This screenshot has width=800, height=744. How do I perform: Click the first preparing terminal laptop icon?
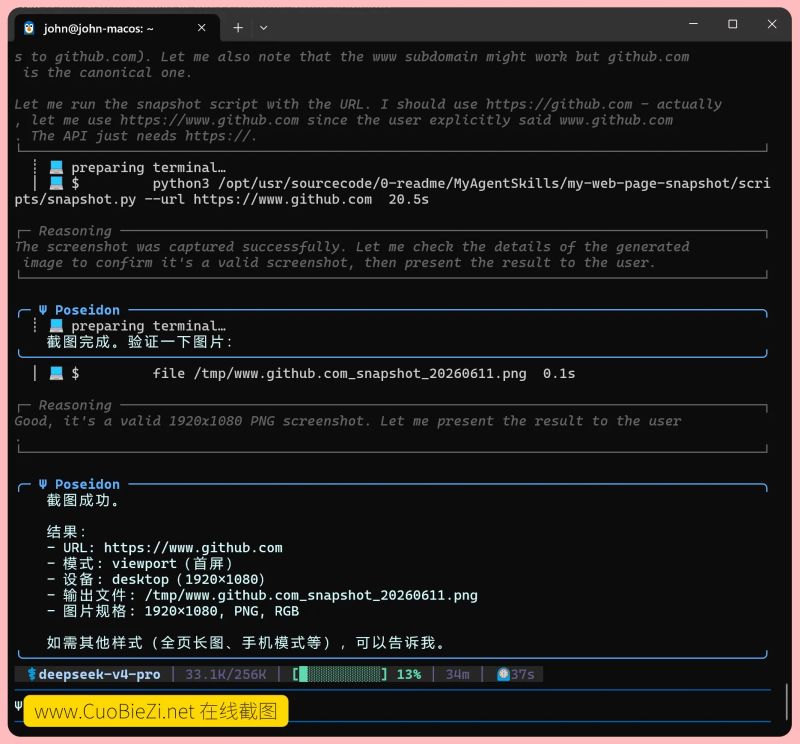56,167
